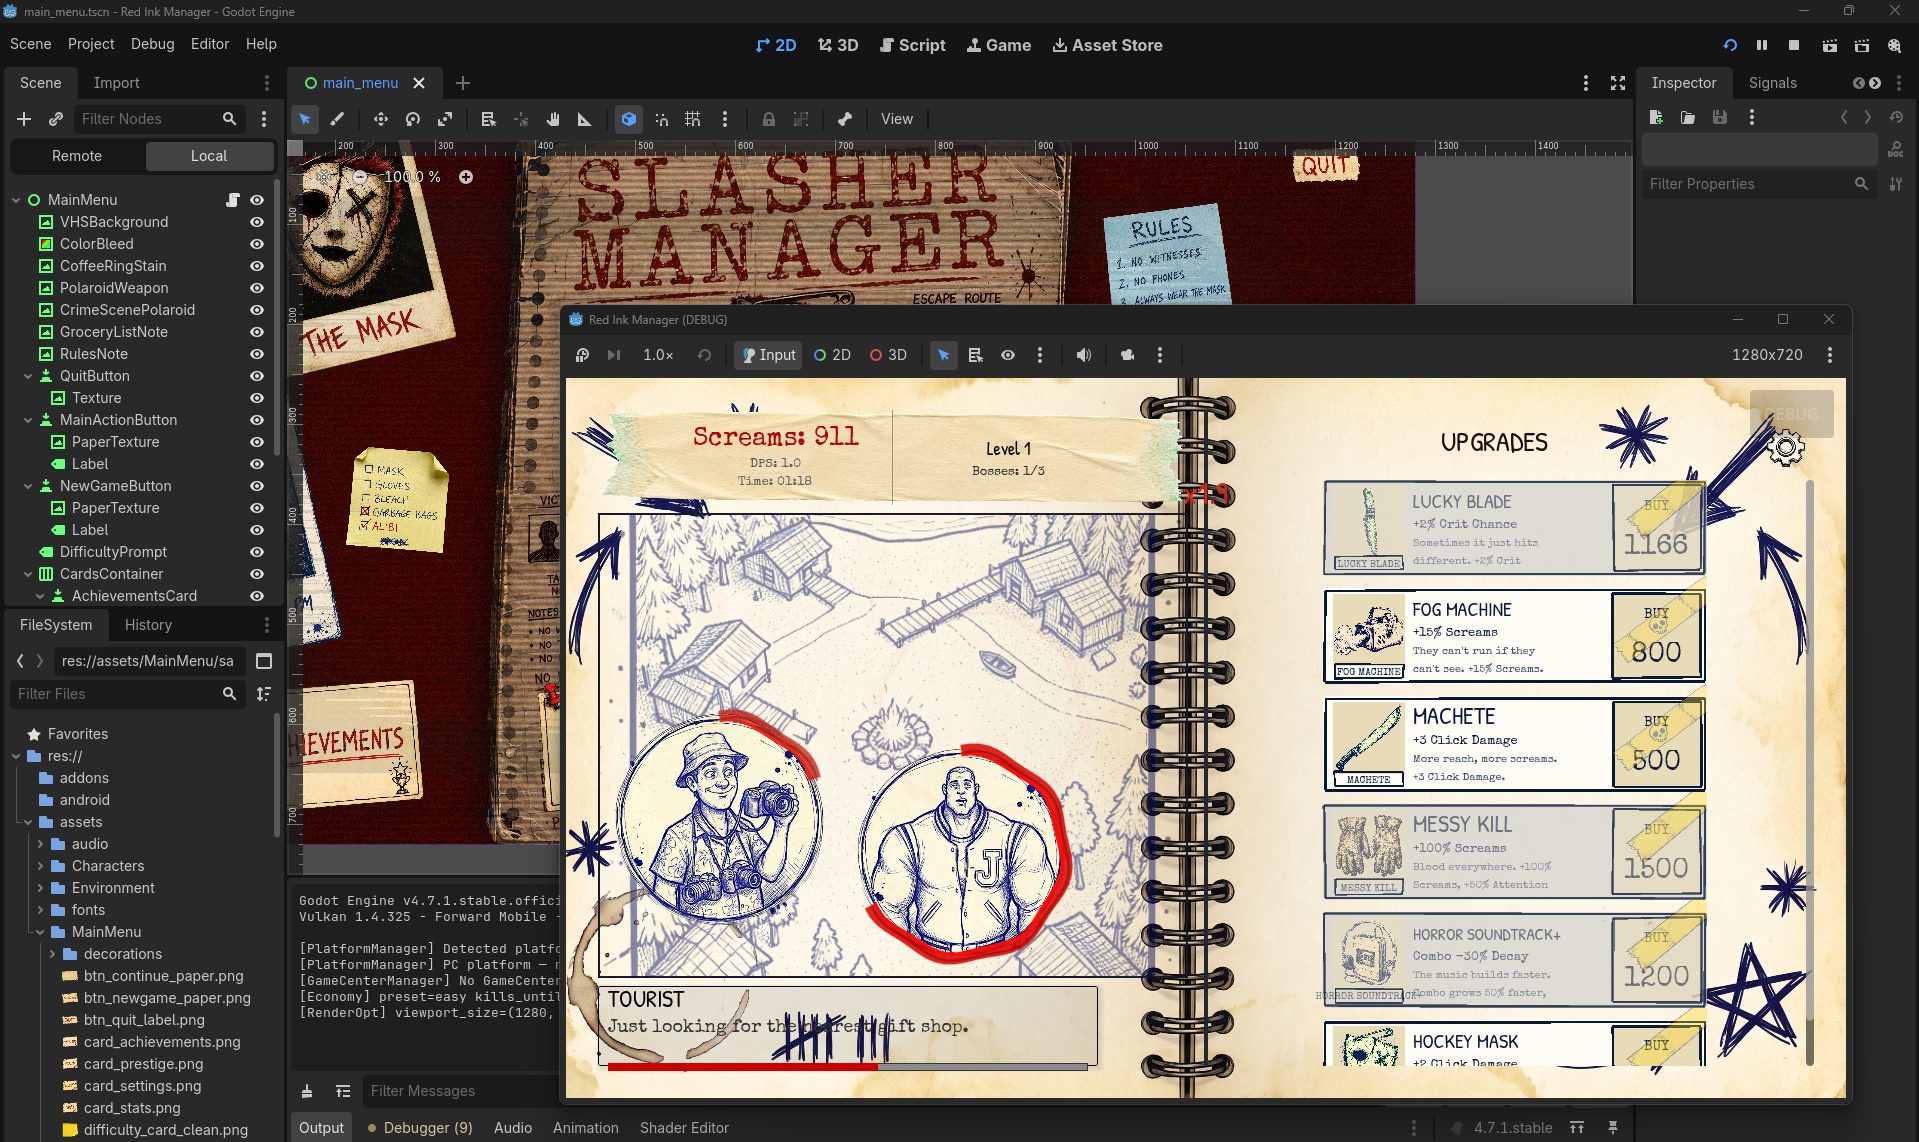
Task: Select the Rotate Mode tool
Action: [413, 119]
